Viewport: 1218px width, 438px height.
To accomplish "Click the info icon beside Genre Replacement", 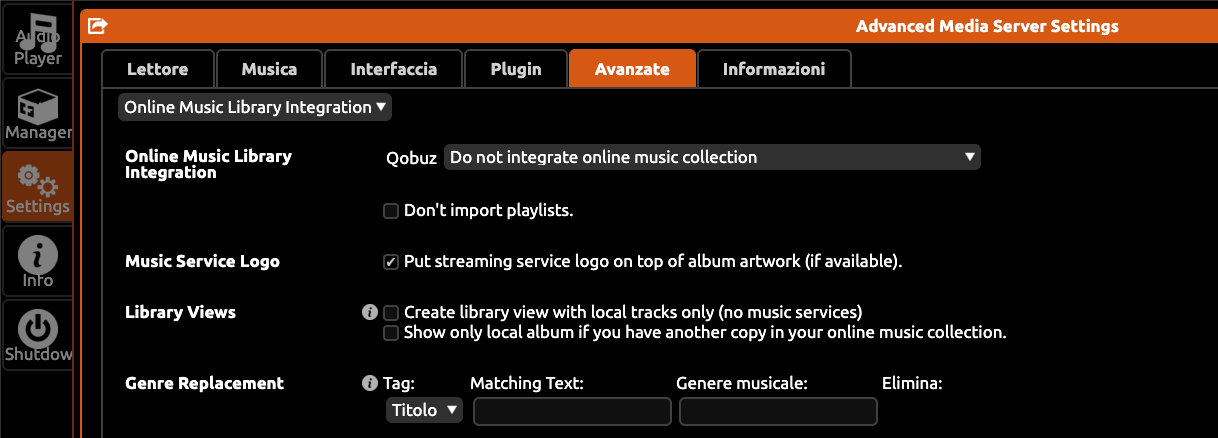I will coord(370,383).
